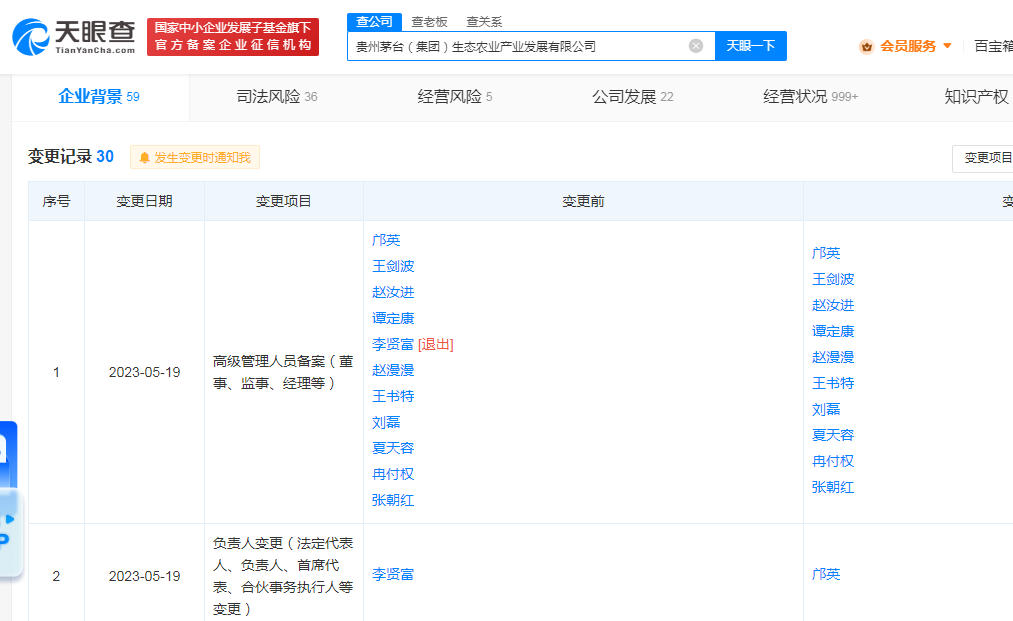1013x621 pixels.
Task: Click the red official credit agency banner
Action: [233, 37]
